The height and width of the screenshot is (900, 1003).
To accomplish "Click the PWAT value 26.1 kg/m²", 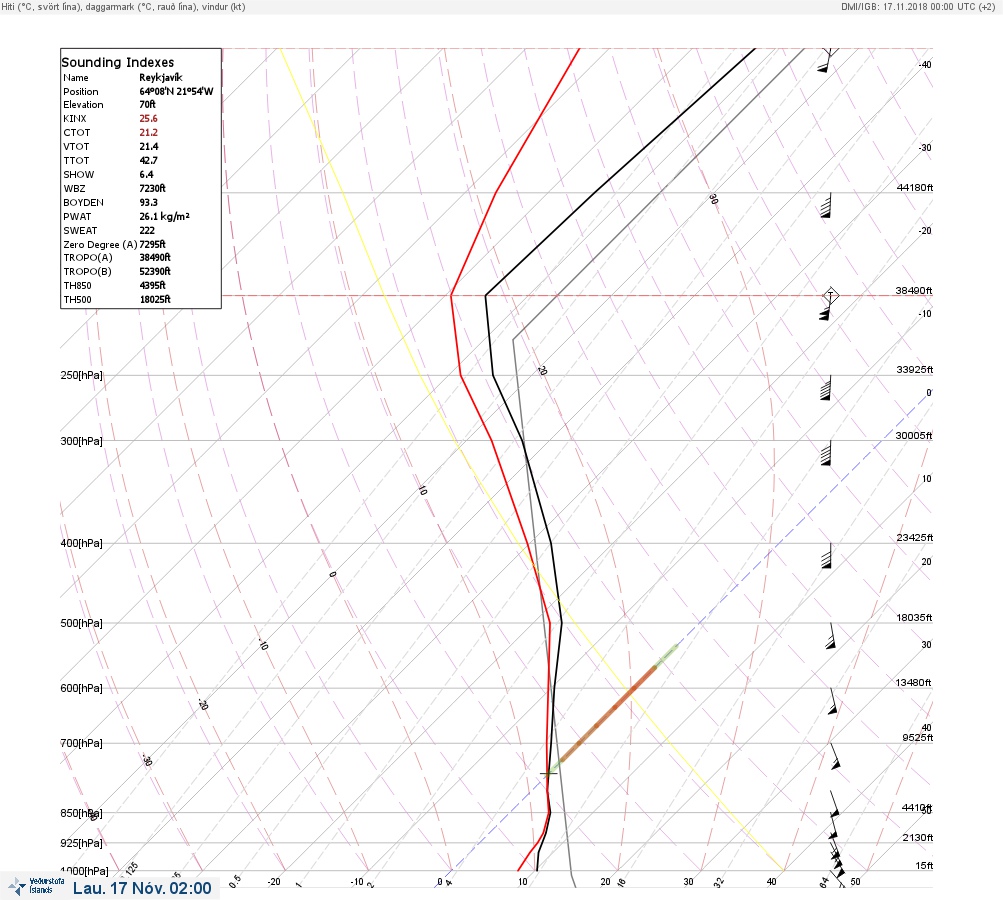I will (164, 216).
